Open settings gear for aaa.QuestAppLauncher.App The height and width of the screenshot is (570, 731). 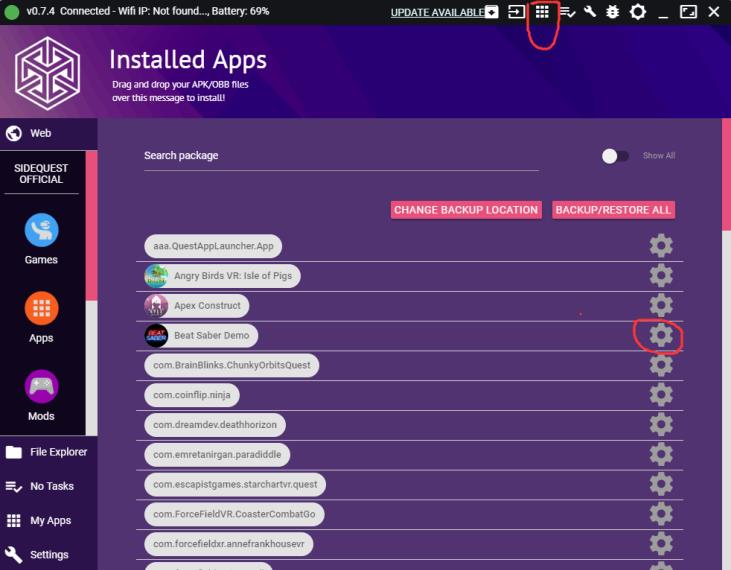click(661, 246)
